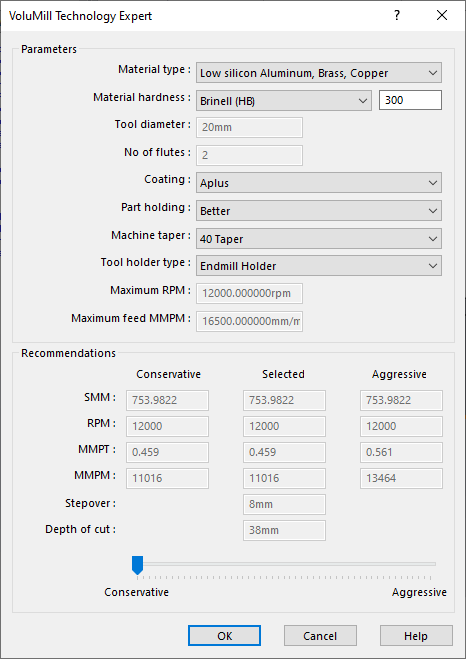Screen dimensions: 466x659
Task: Click the Selected Stepover field showing 8mm
Action: pos(284,504)
